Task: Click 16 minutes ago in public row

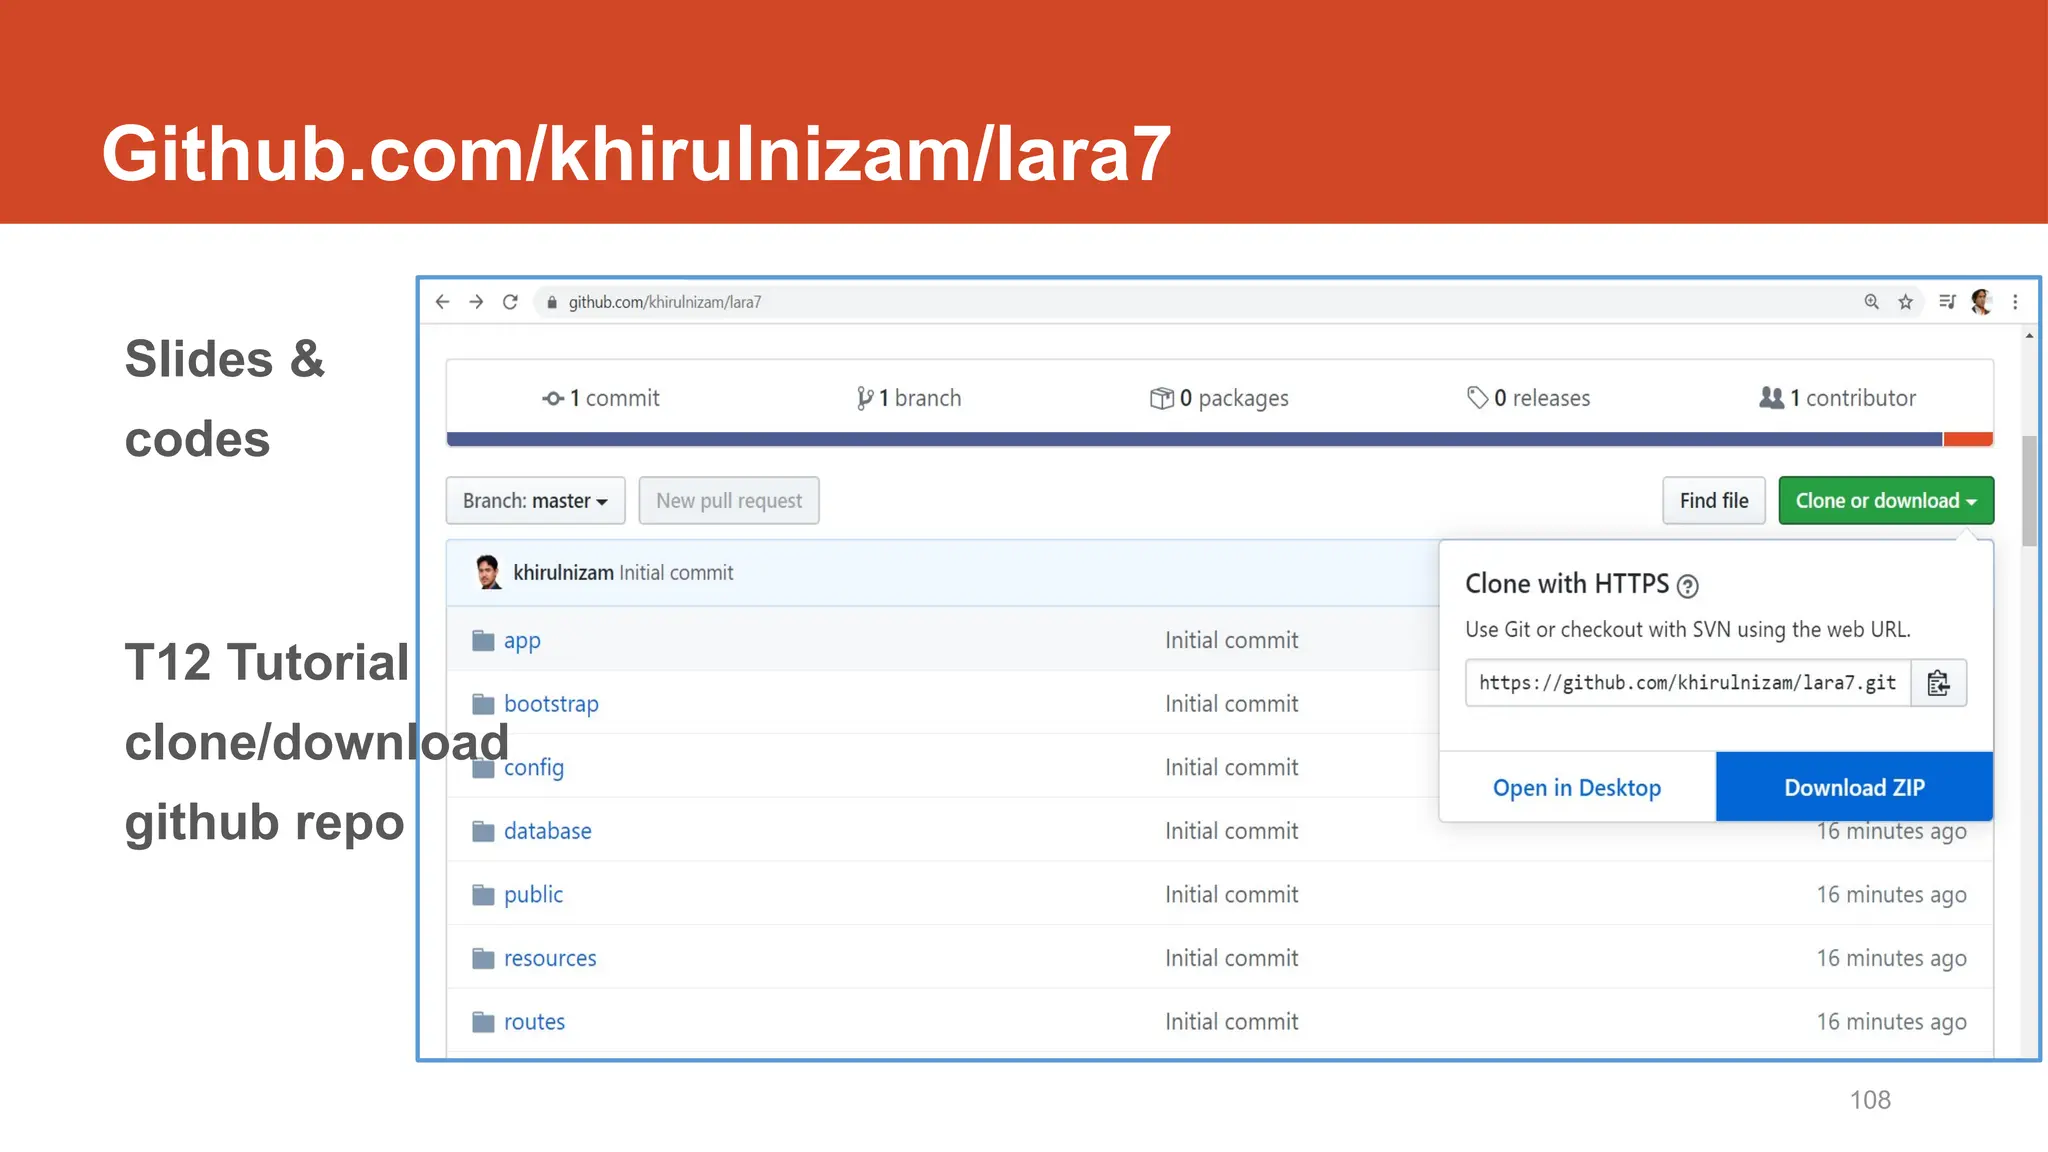Action: point(1891,895)
